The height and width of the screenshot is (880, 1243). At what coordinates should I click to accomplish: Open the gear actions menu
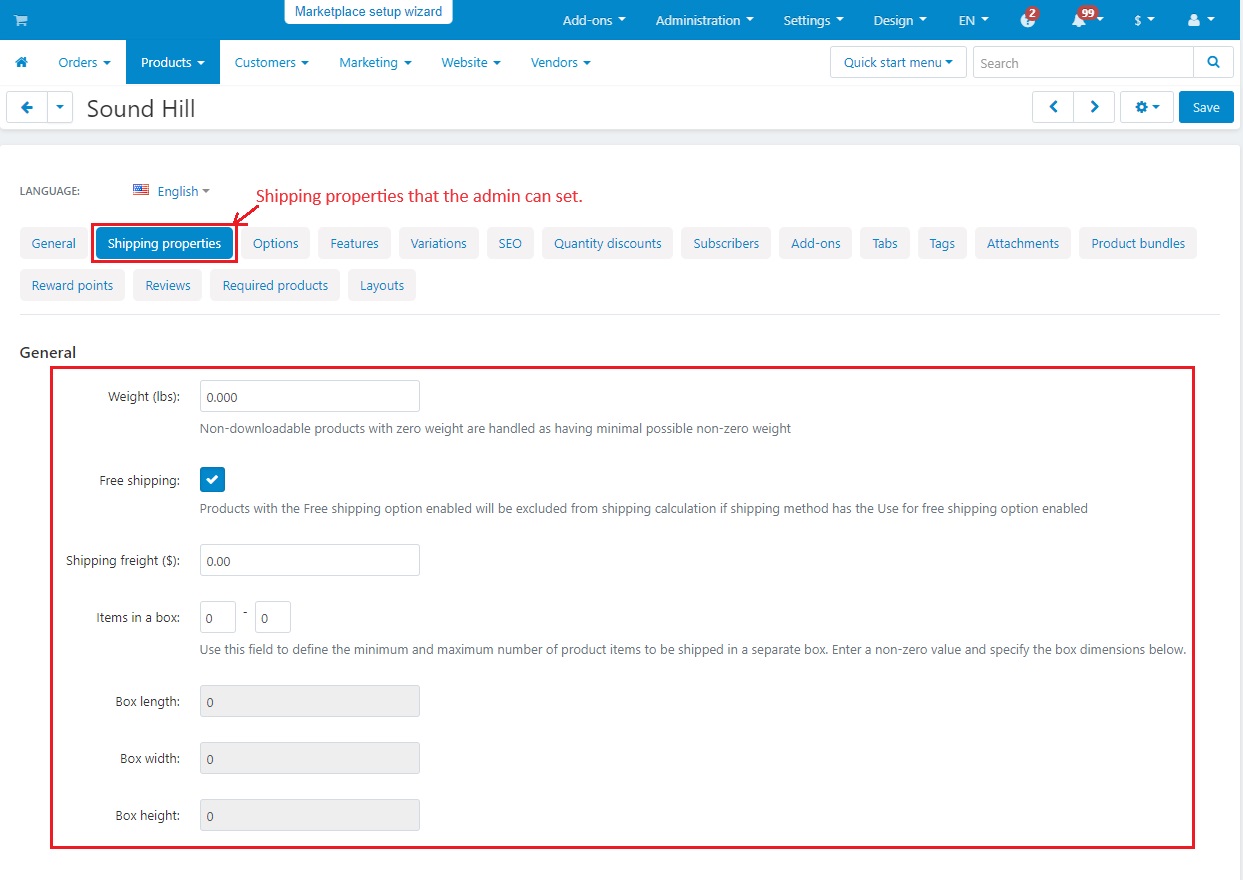(x=1147, y=107)
